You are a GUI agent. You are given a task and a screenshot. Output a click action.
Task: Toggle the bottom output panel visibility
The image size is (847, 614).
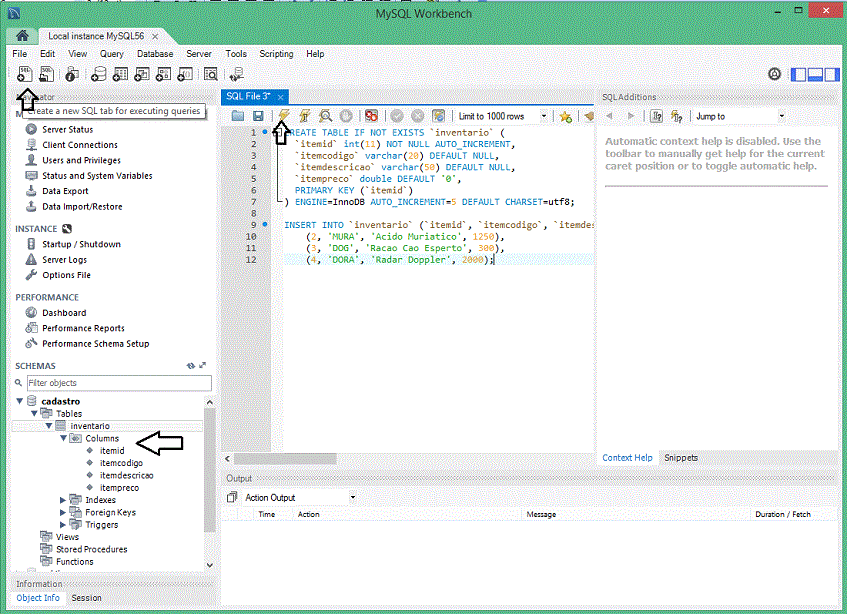(815, 75)
